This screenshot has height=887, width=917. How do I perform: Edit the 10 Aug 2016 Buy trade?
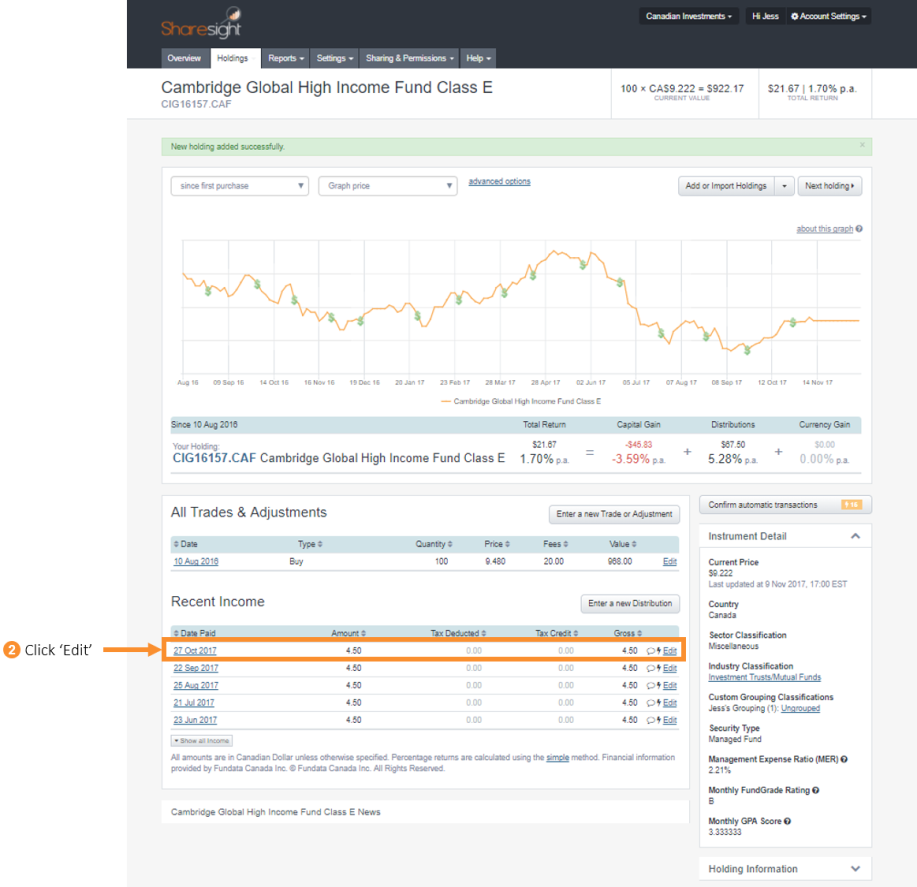click(x=670, y=561)
